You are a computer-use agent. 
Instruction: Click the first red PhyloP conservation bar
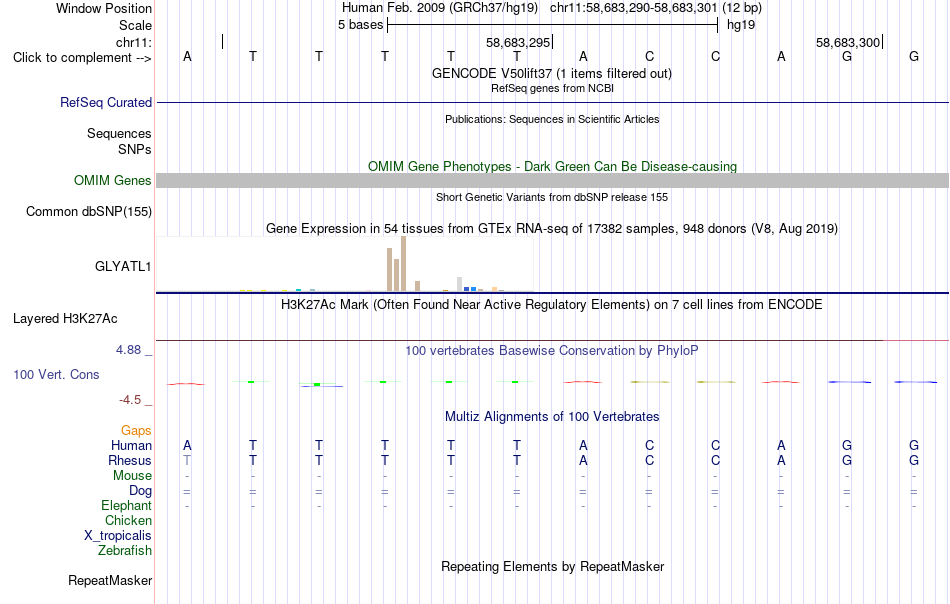pyautogui.click(x=186, y=383)
